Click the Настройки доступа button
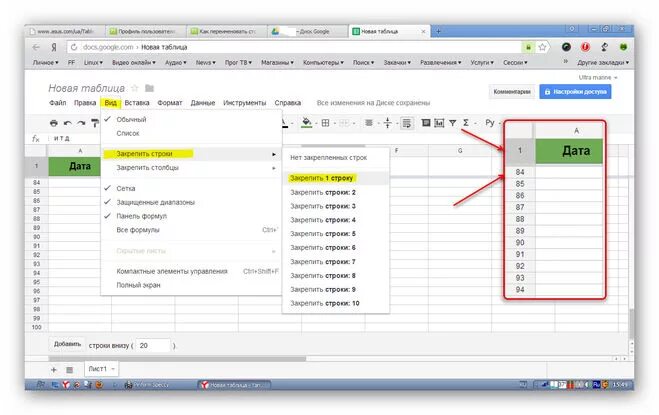 coord(575,91)
